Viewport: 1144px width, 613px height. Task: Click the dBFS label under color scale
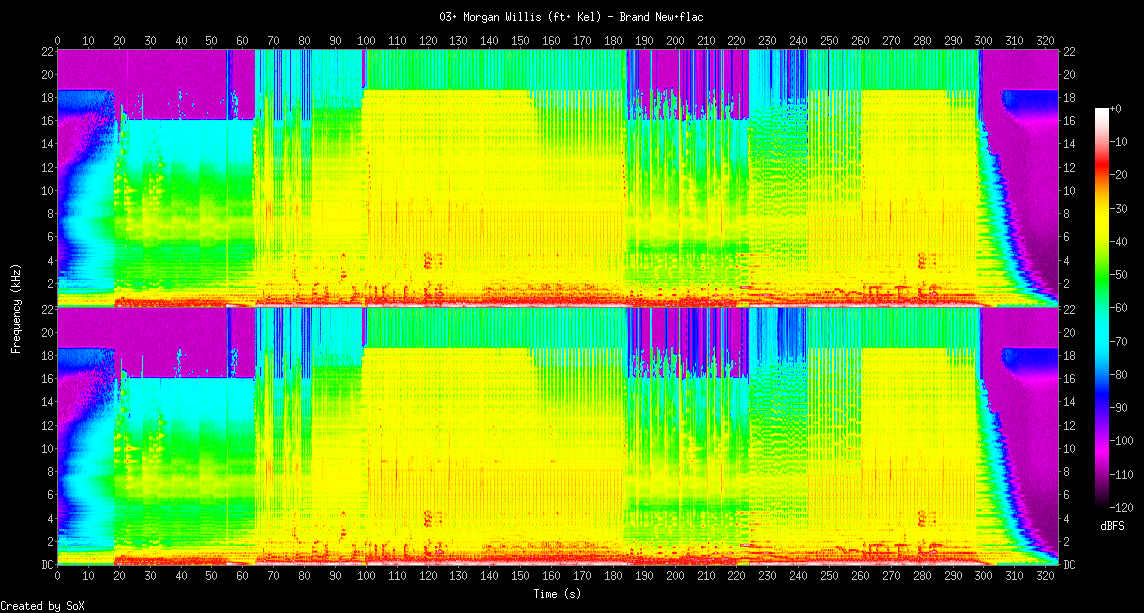point(1112,526)
